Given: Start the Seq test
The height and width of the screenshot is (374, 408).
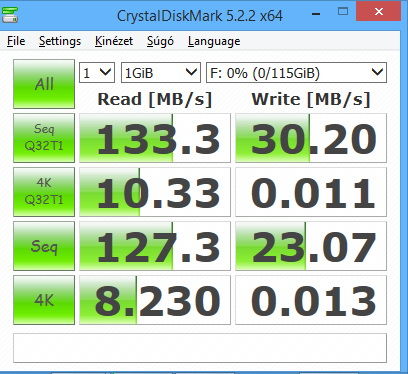Looking at the screenshot, I should pos(44,246).
